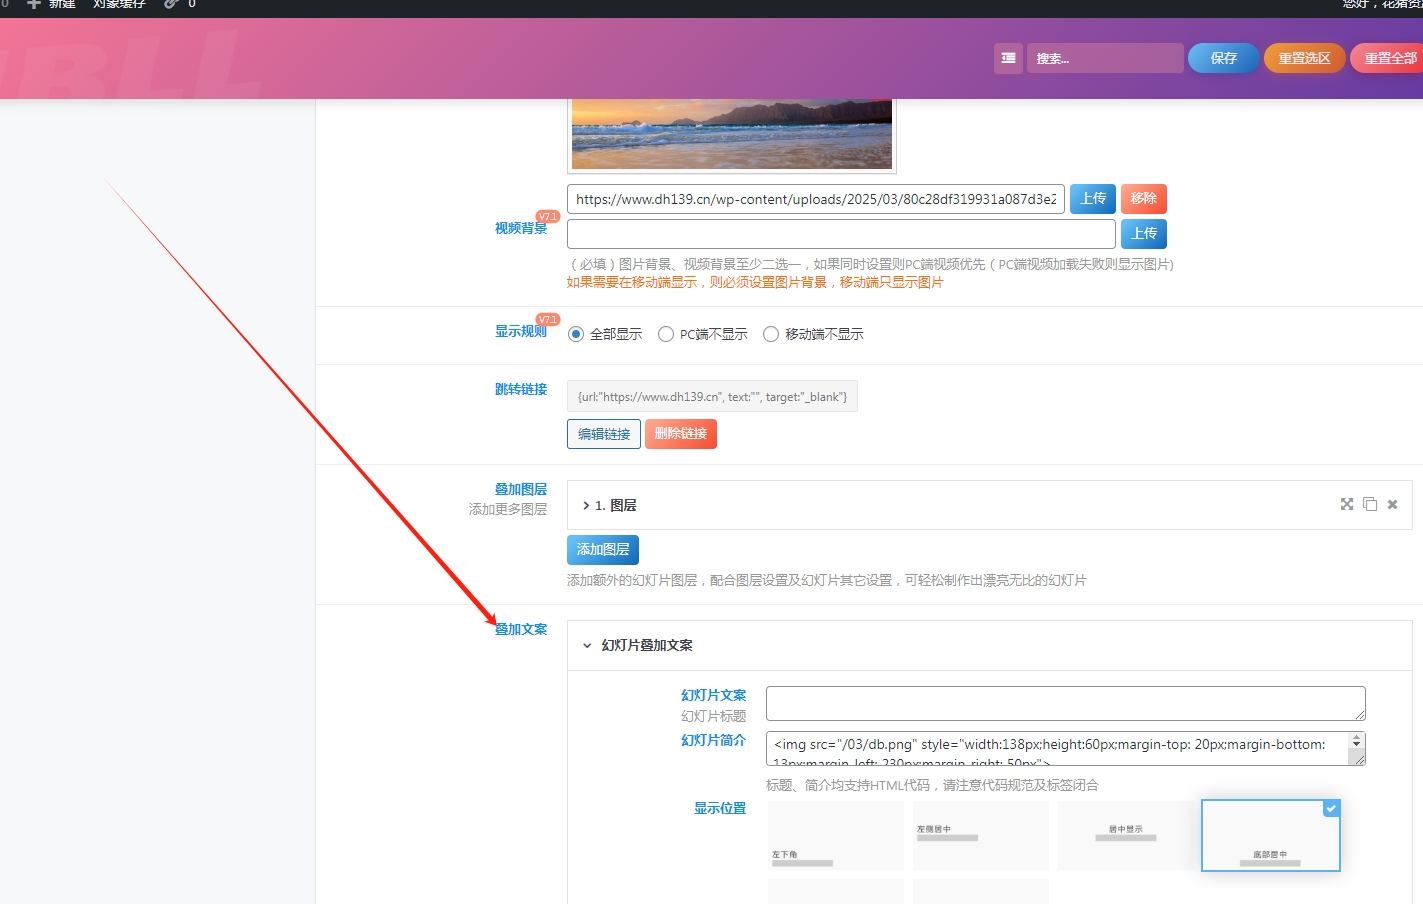This screenshot has height=904, width=1423.
Task: Click the expand-all menu icon beside search
Action: (x=1008, y=58)
